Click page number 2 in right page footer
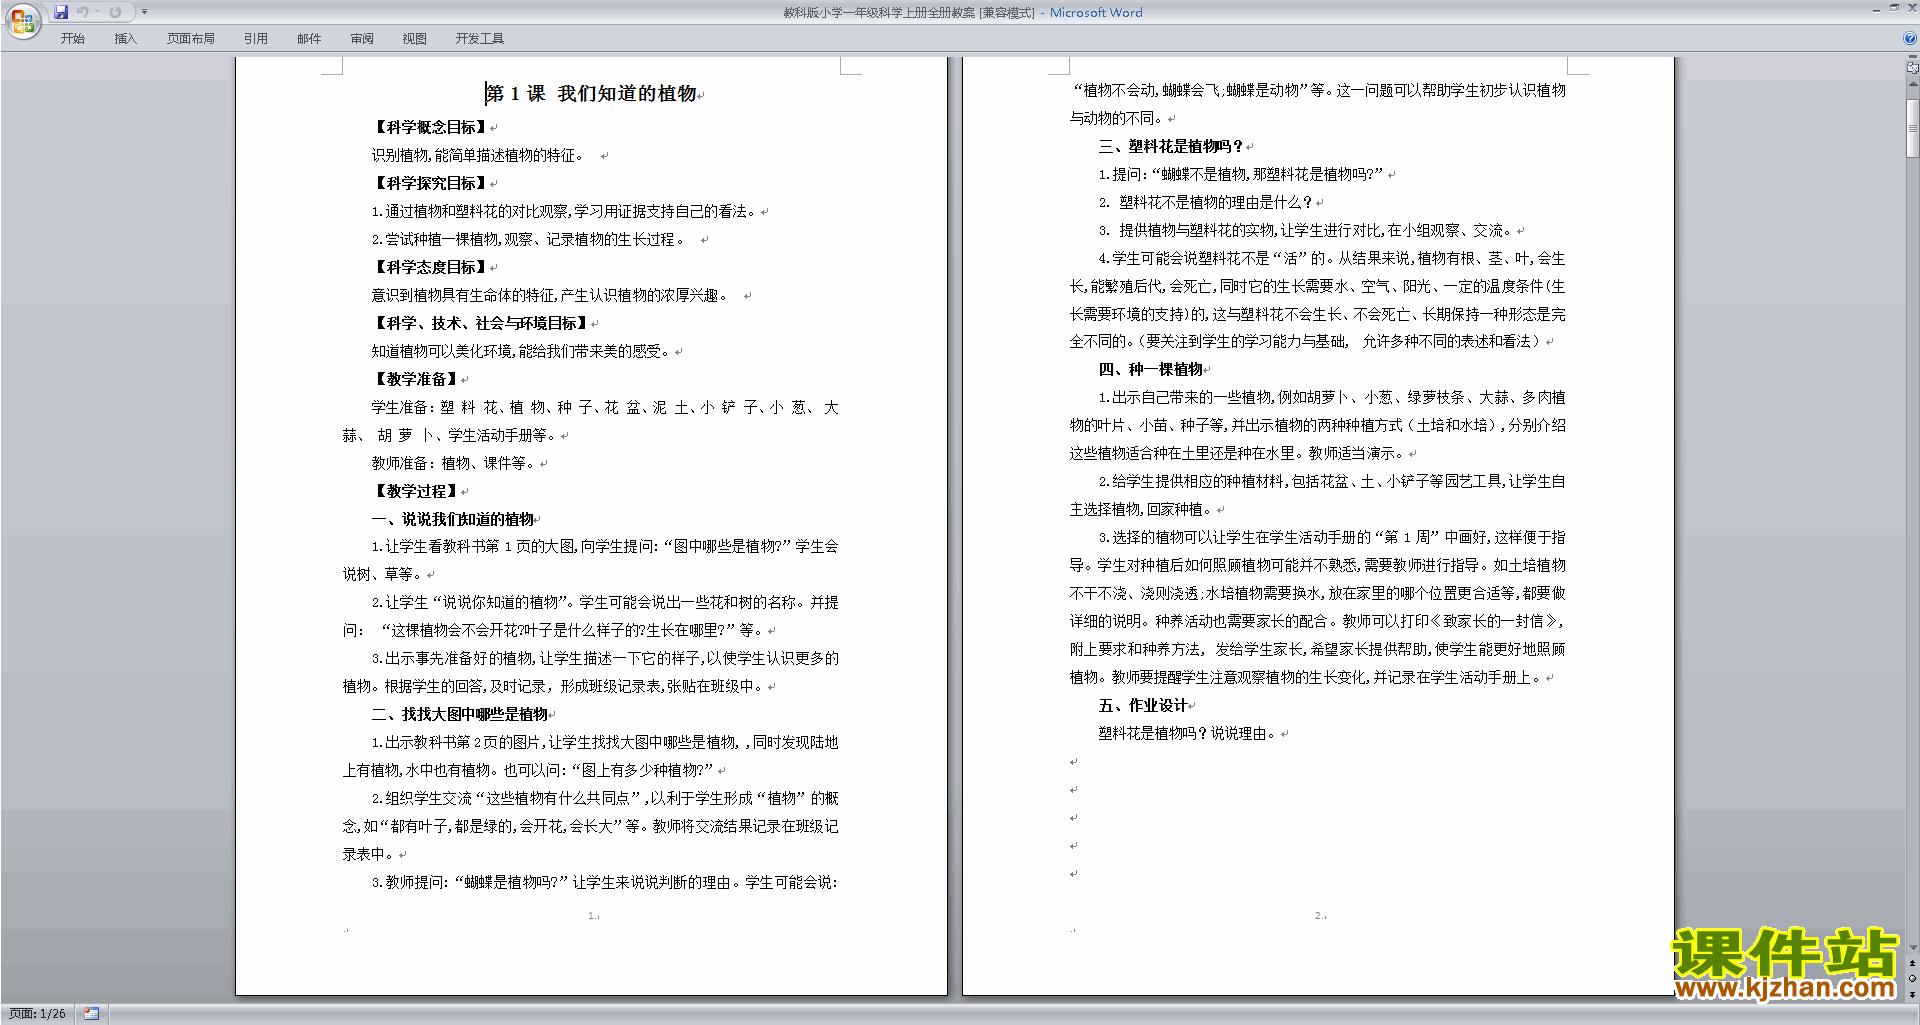The height and width of the screenshot is (1025, 1920). pos(1318,915)
